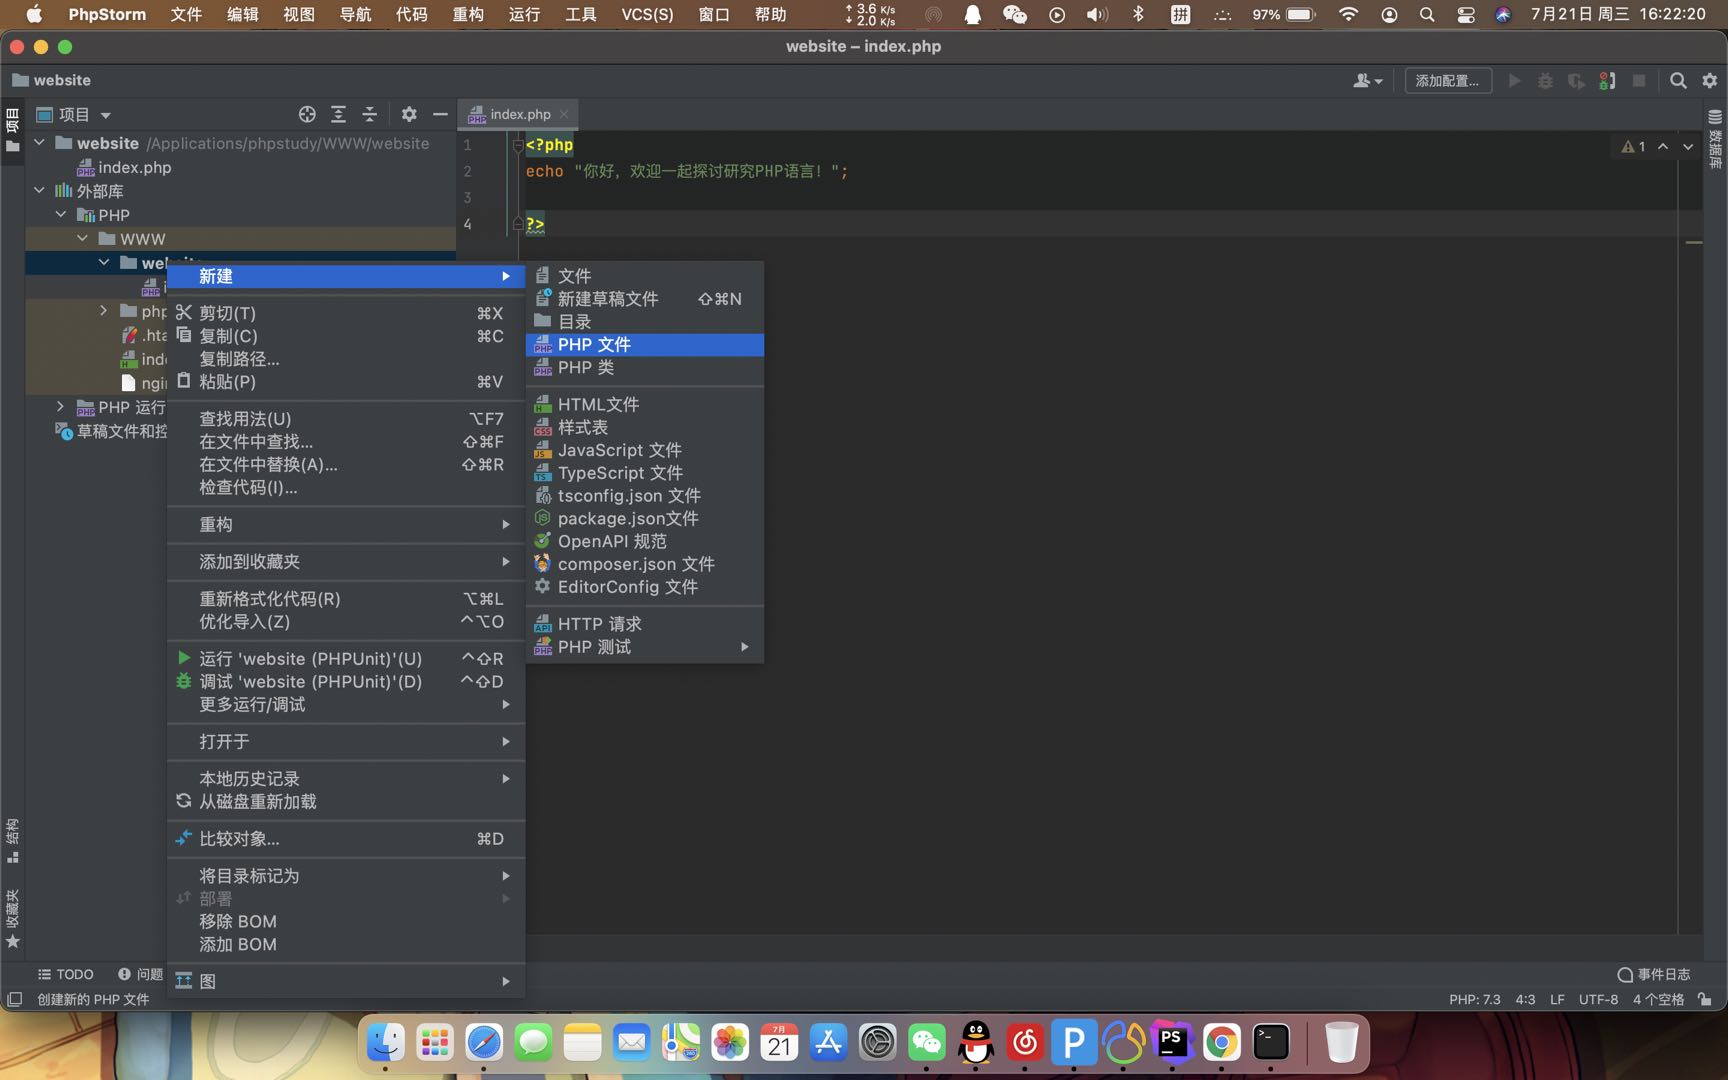The image size is (1728, 1080).
Task: Open the 项目 view dropdown
Action: pos(74,114)
